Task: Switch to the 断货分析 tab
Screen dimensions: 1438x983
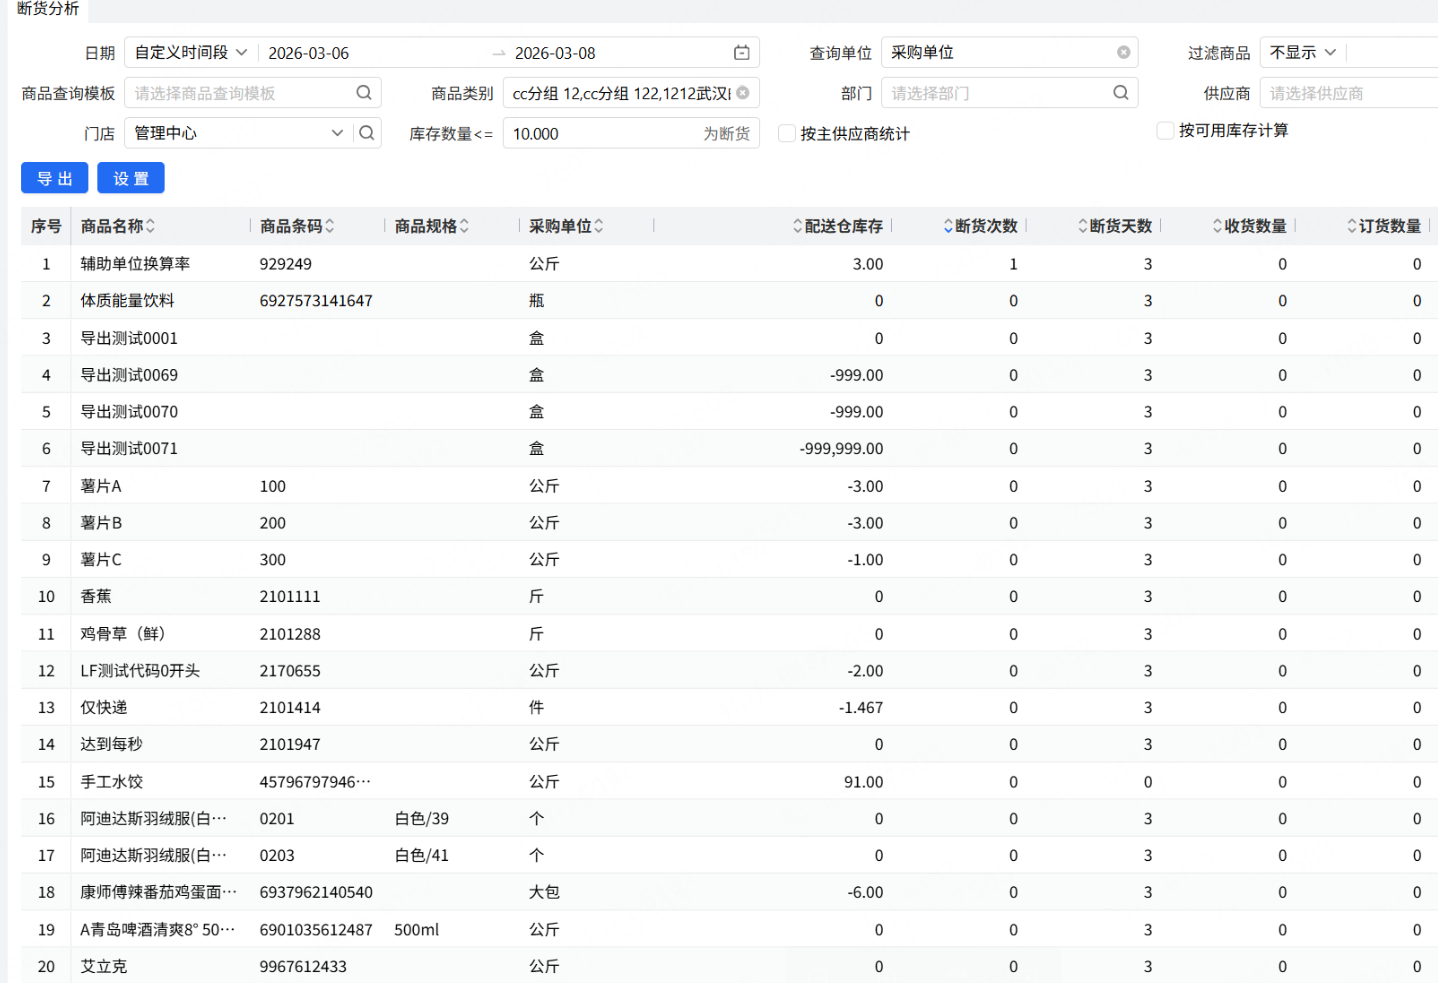Action: click(x=48, y=9)
